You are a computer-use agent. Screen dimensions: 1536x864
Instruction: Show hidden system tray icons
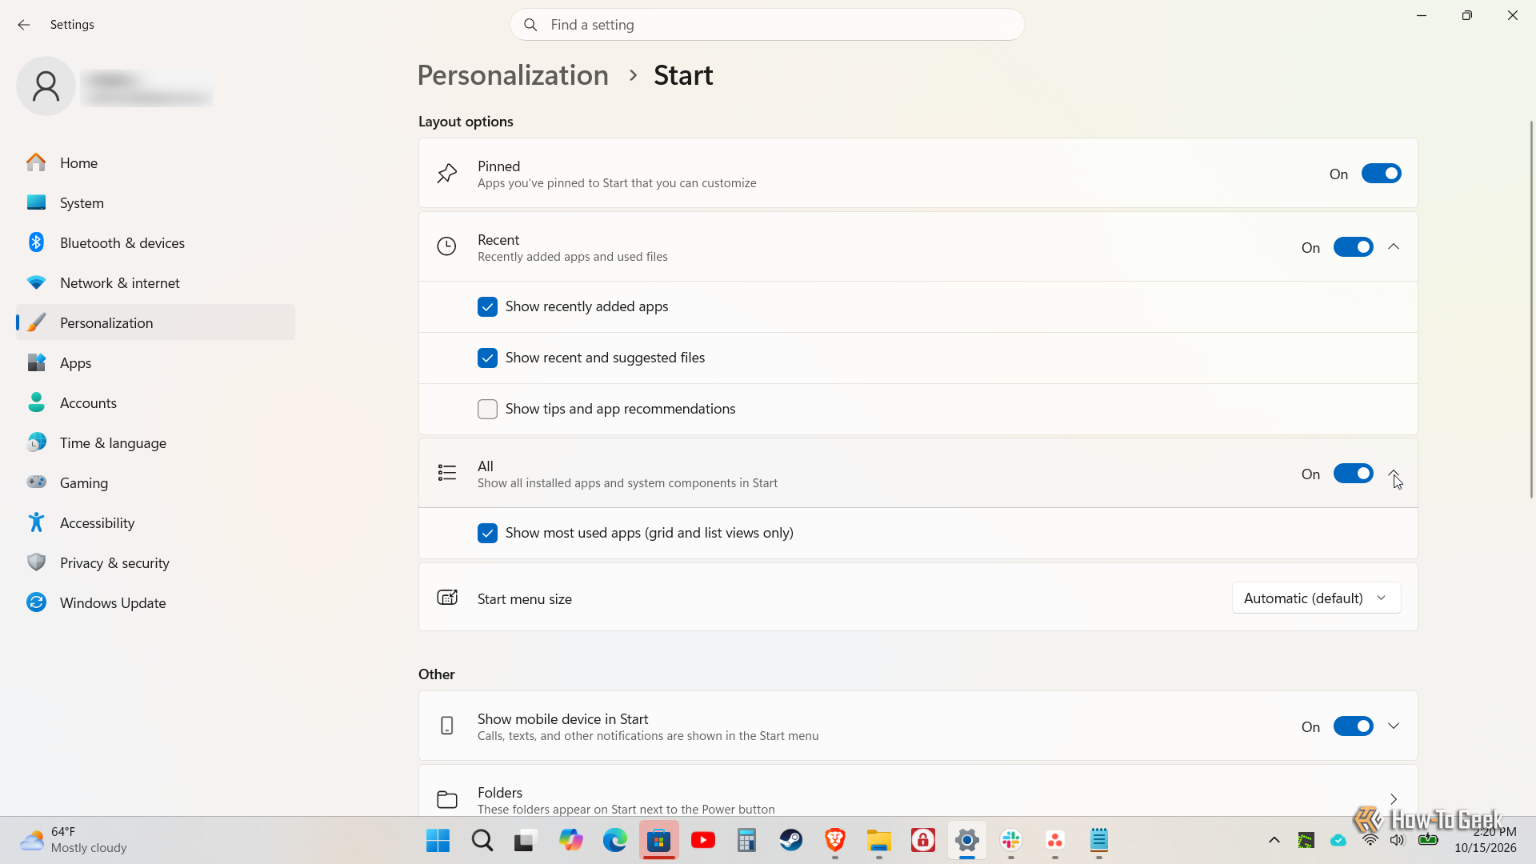[1274, 840]
